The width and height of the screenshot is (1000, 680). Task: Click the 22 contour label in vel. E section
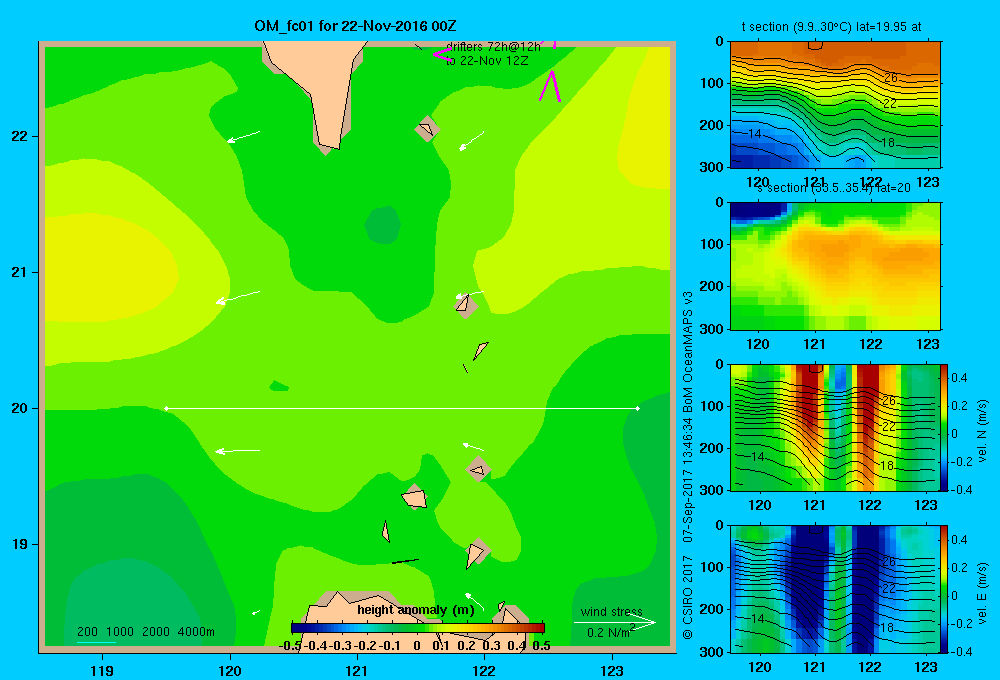888,589
